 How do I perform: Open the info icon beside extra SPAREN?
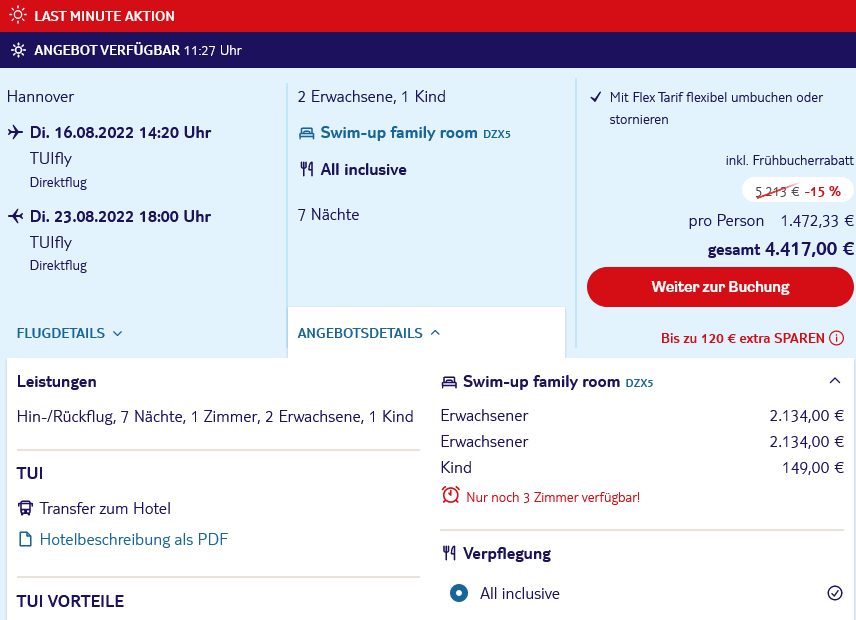click(836, 338)
